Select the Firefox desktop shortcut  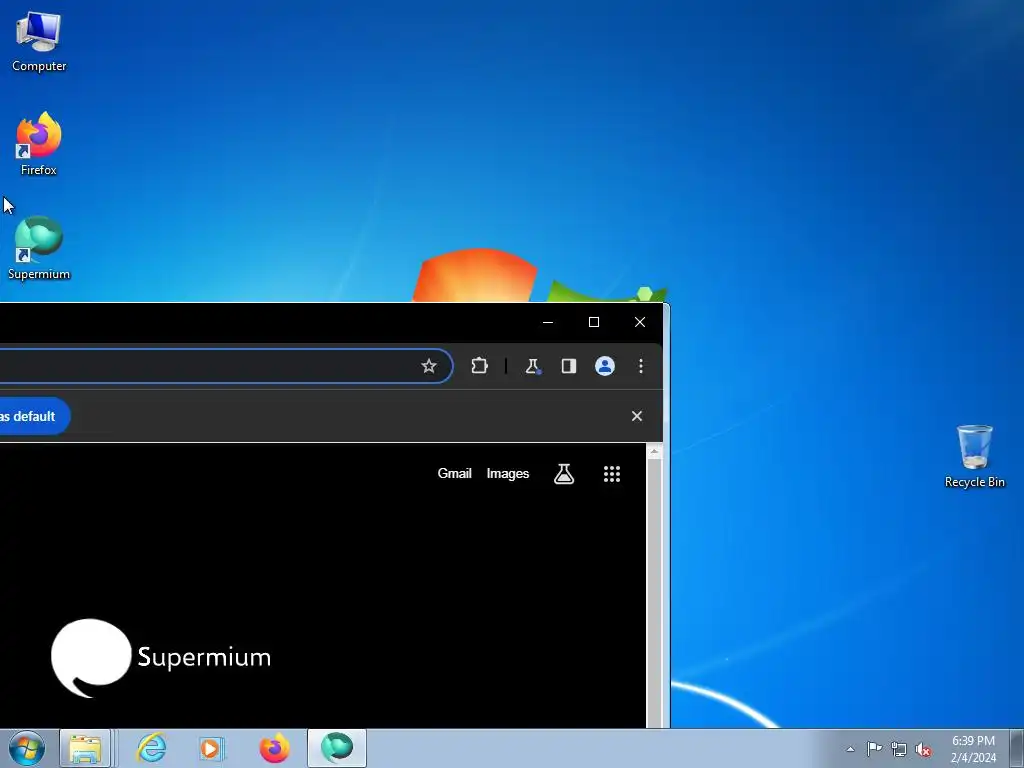(x=39, y=144)
